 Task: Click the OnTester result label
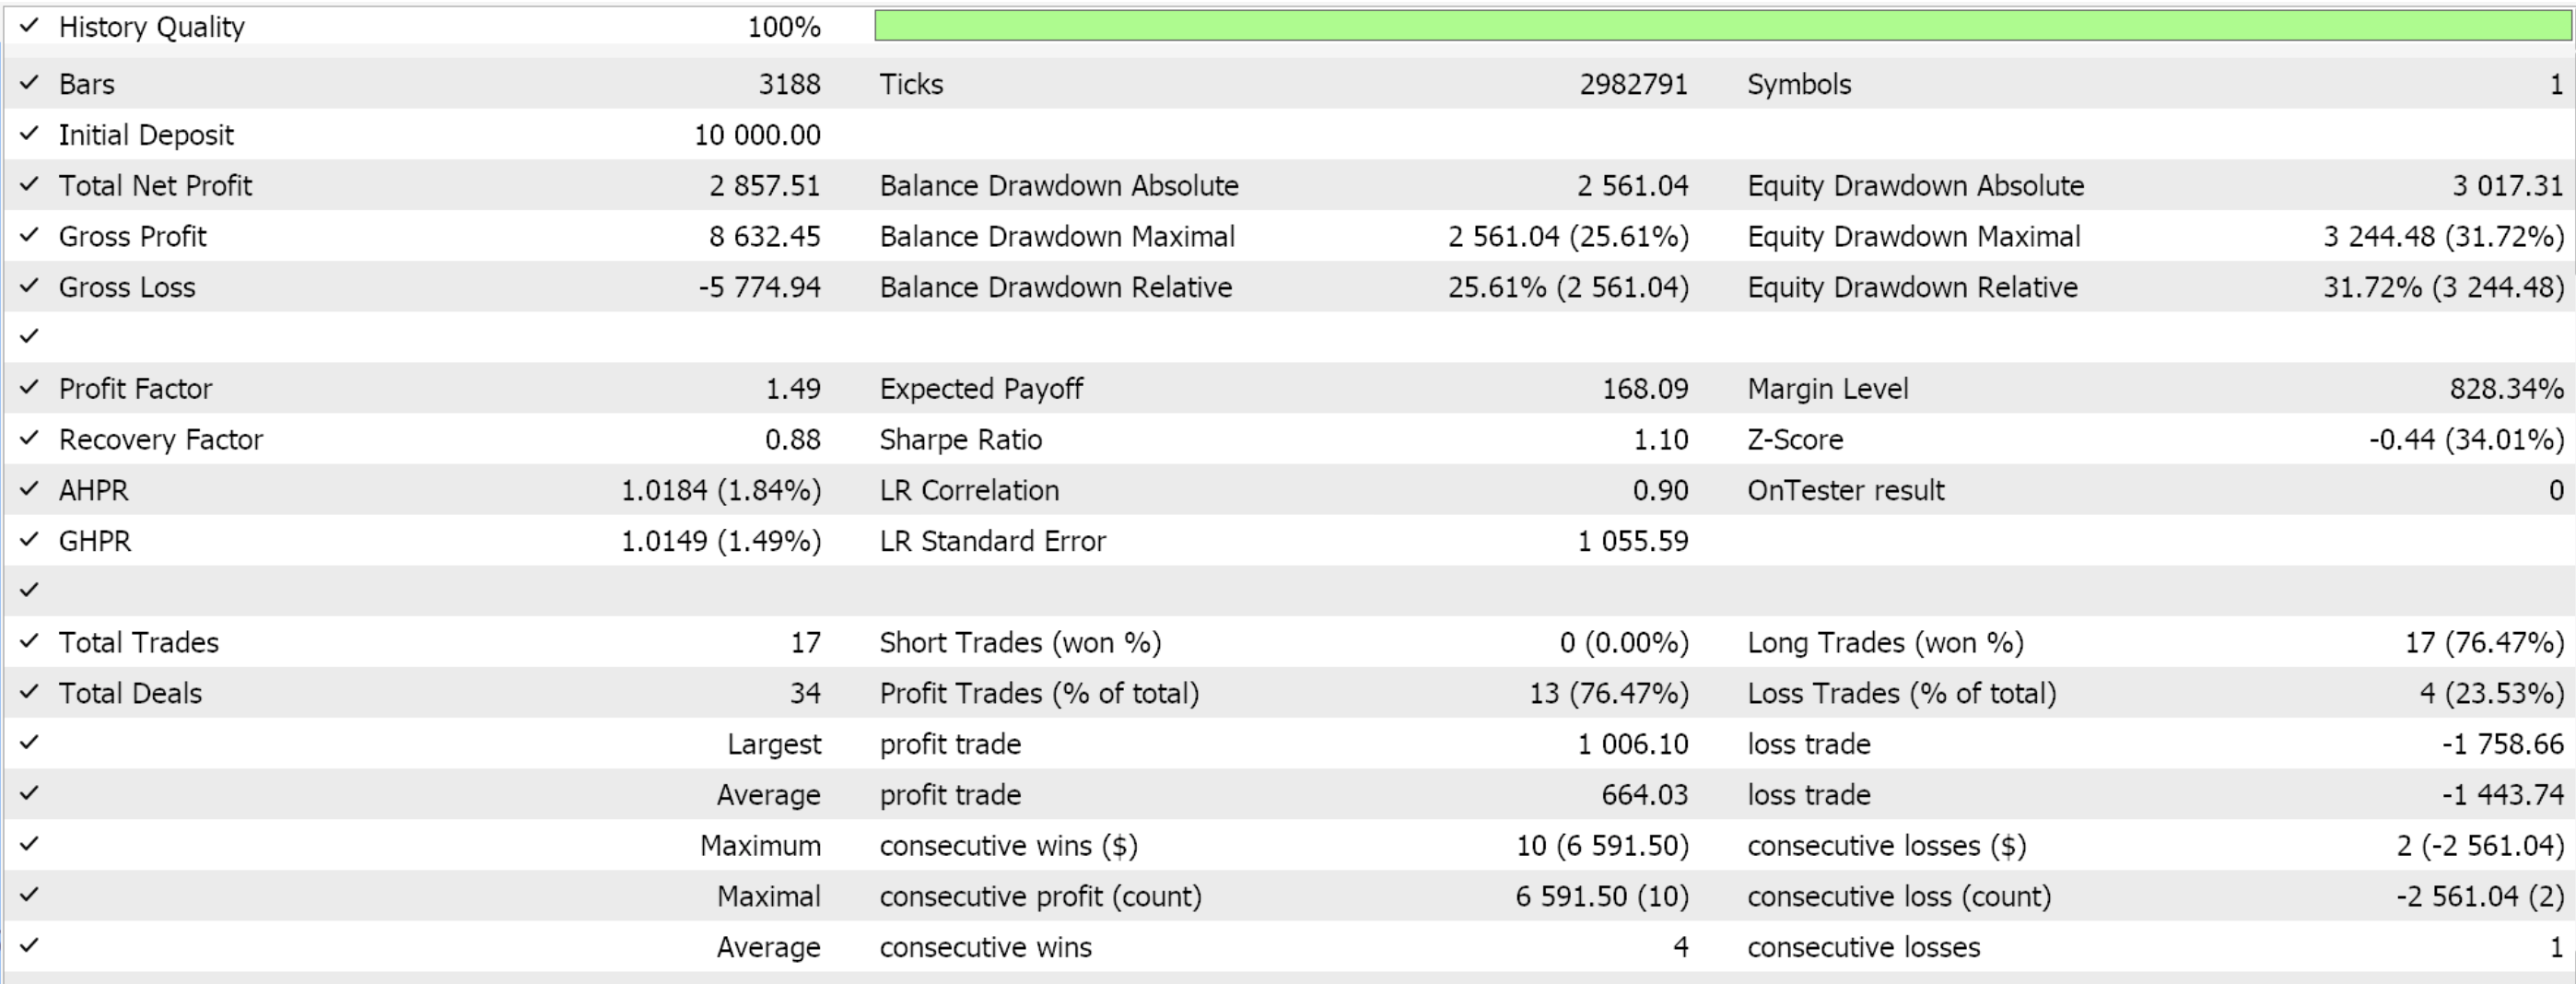pyautogui.click(x=1846, y=491)
